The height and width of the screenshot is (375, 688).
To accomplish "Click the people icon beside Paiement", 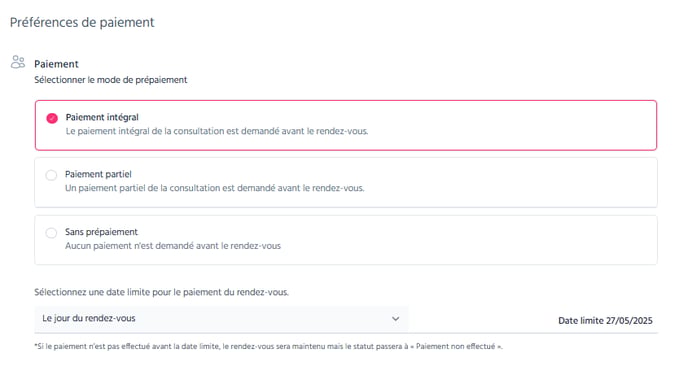I will pyautogui.click(x=18, y=62).
